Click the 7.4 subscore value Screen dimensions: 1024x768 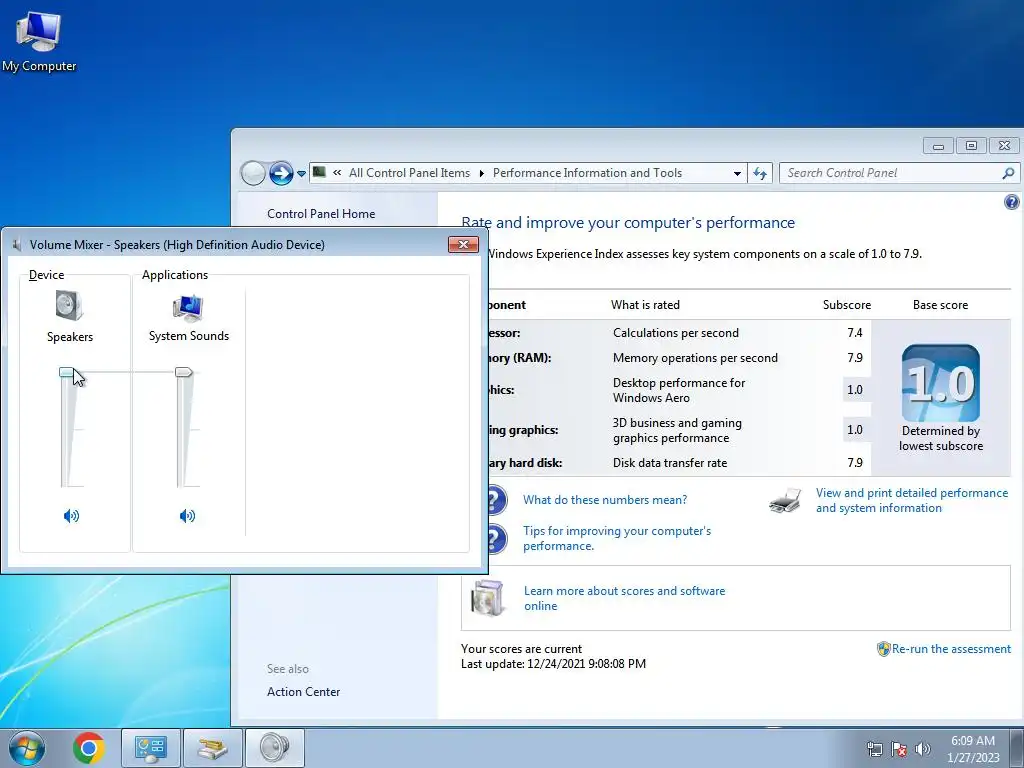pos(854,332)
